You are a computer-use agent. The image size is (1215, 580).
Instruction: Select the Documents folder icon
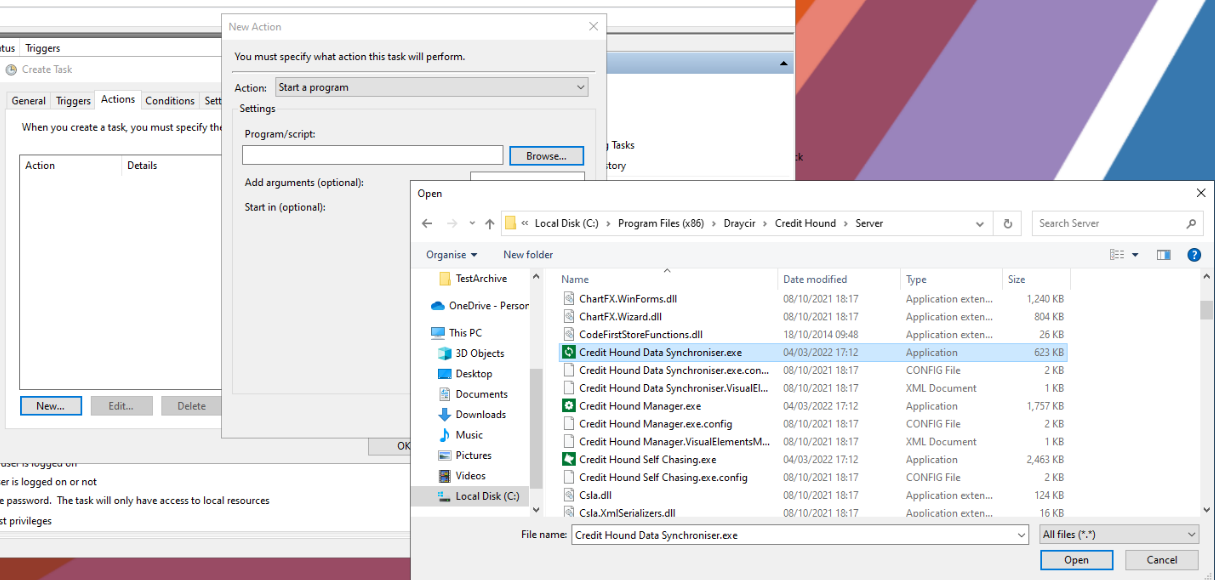445,394
